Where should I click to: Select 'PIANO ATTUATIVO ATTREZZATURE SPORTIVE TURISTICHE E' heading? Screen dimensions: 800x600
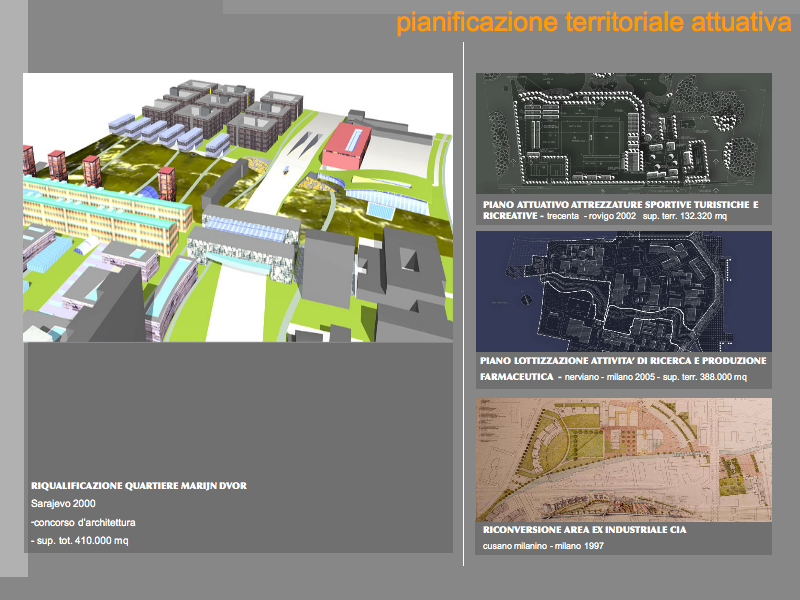pos(620,205)
